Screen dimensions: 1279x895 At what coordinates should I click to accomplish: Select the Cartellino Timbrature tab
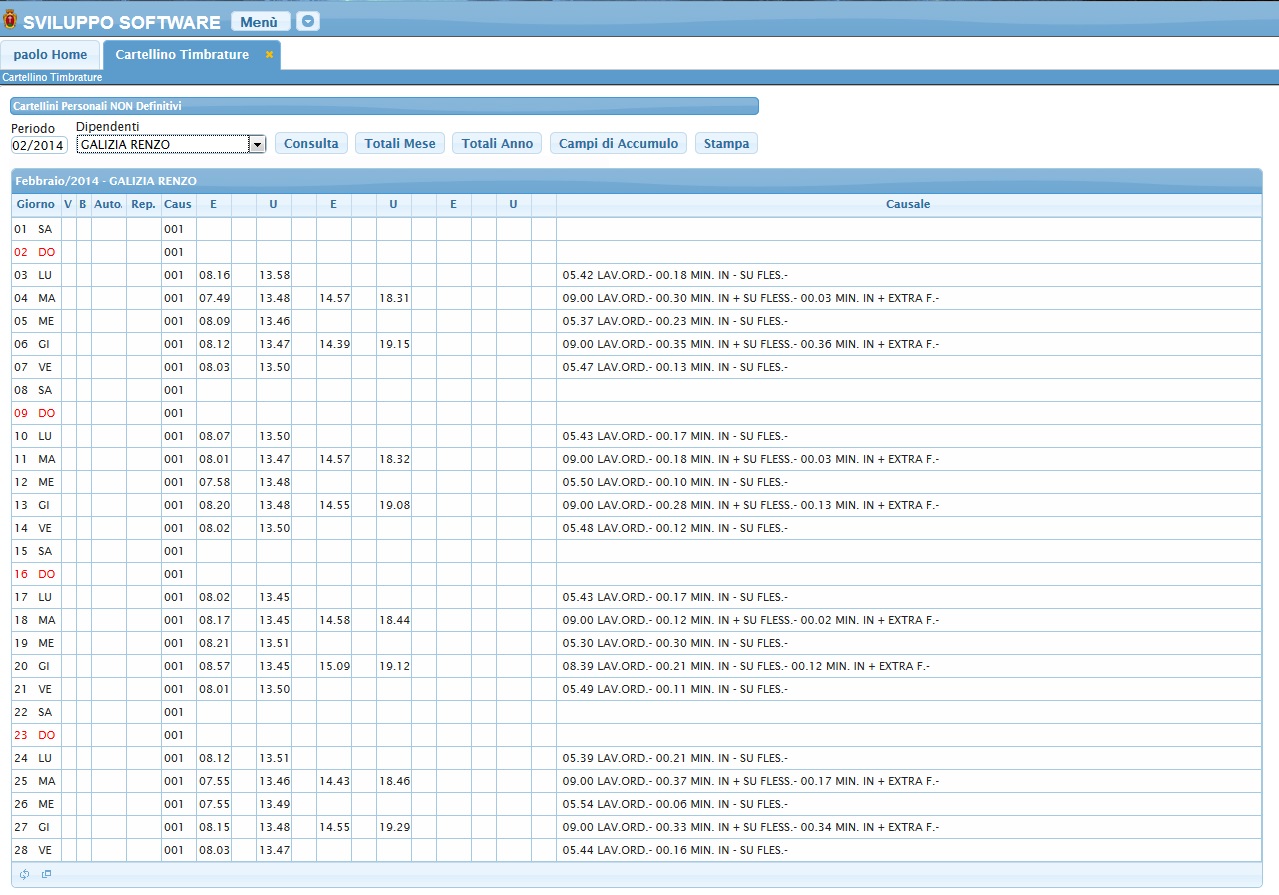pos(182,55)
